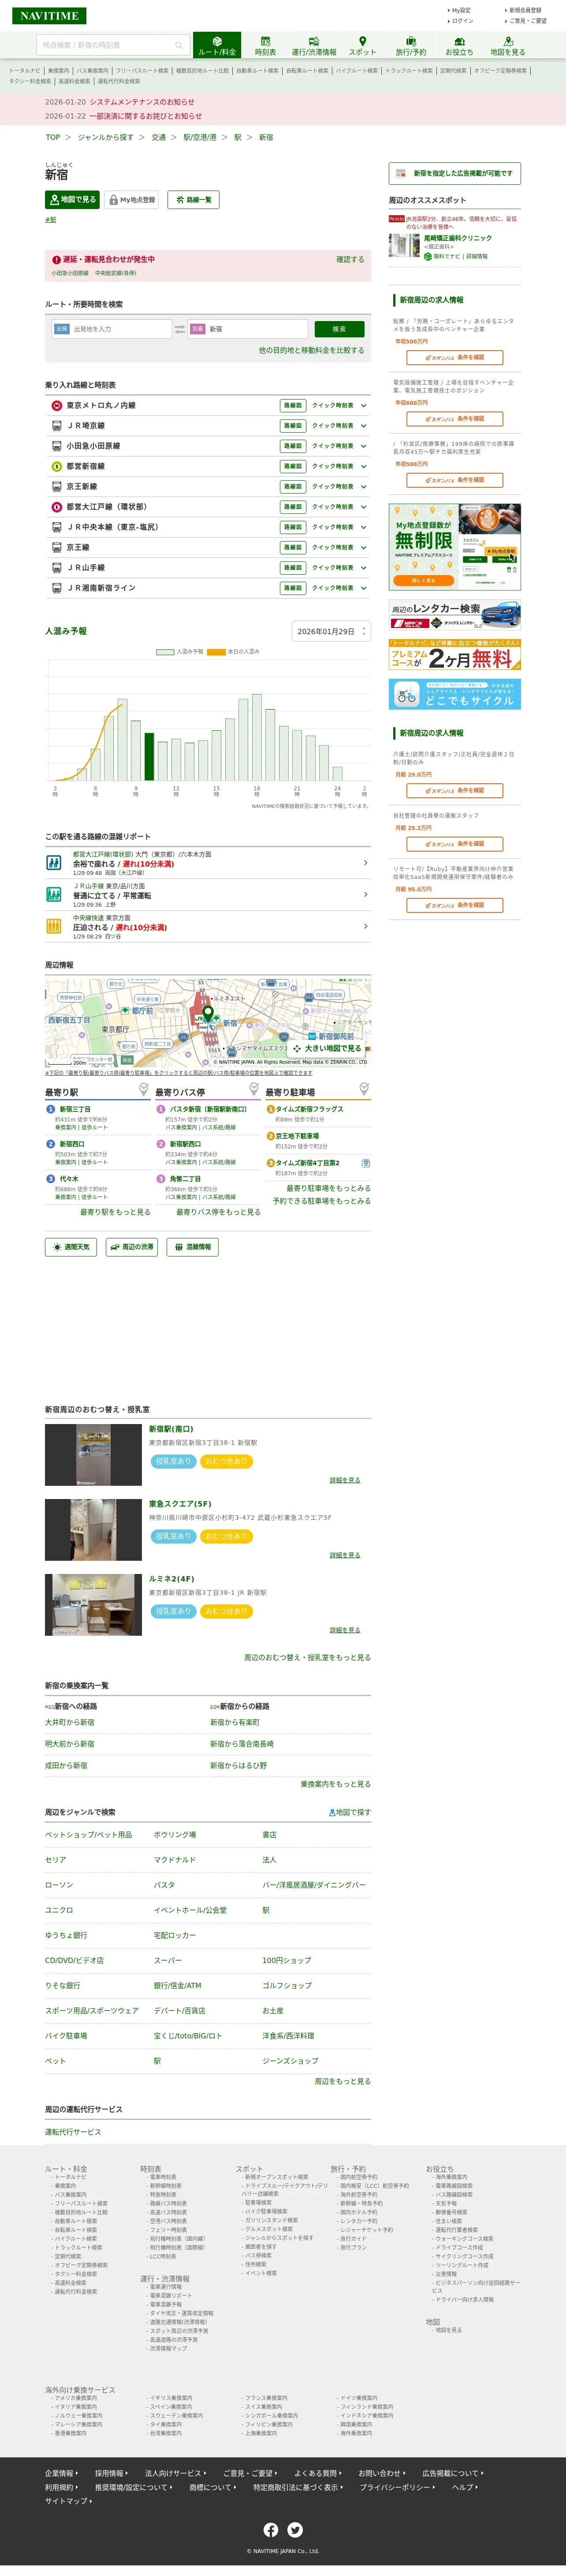The image size is (566, 2576).
Task: Click 都営新宿線 line icon
Action: click(57, 467)
